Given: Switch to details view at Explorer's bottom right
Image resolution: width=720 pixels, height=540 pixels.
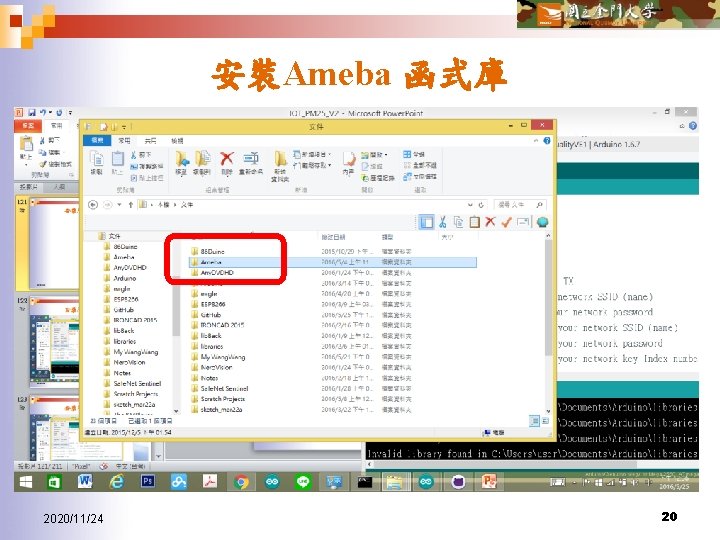Looking at the screenshot, I should tap(534, 421).
